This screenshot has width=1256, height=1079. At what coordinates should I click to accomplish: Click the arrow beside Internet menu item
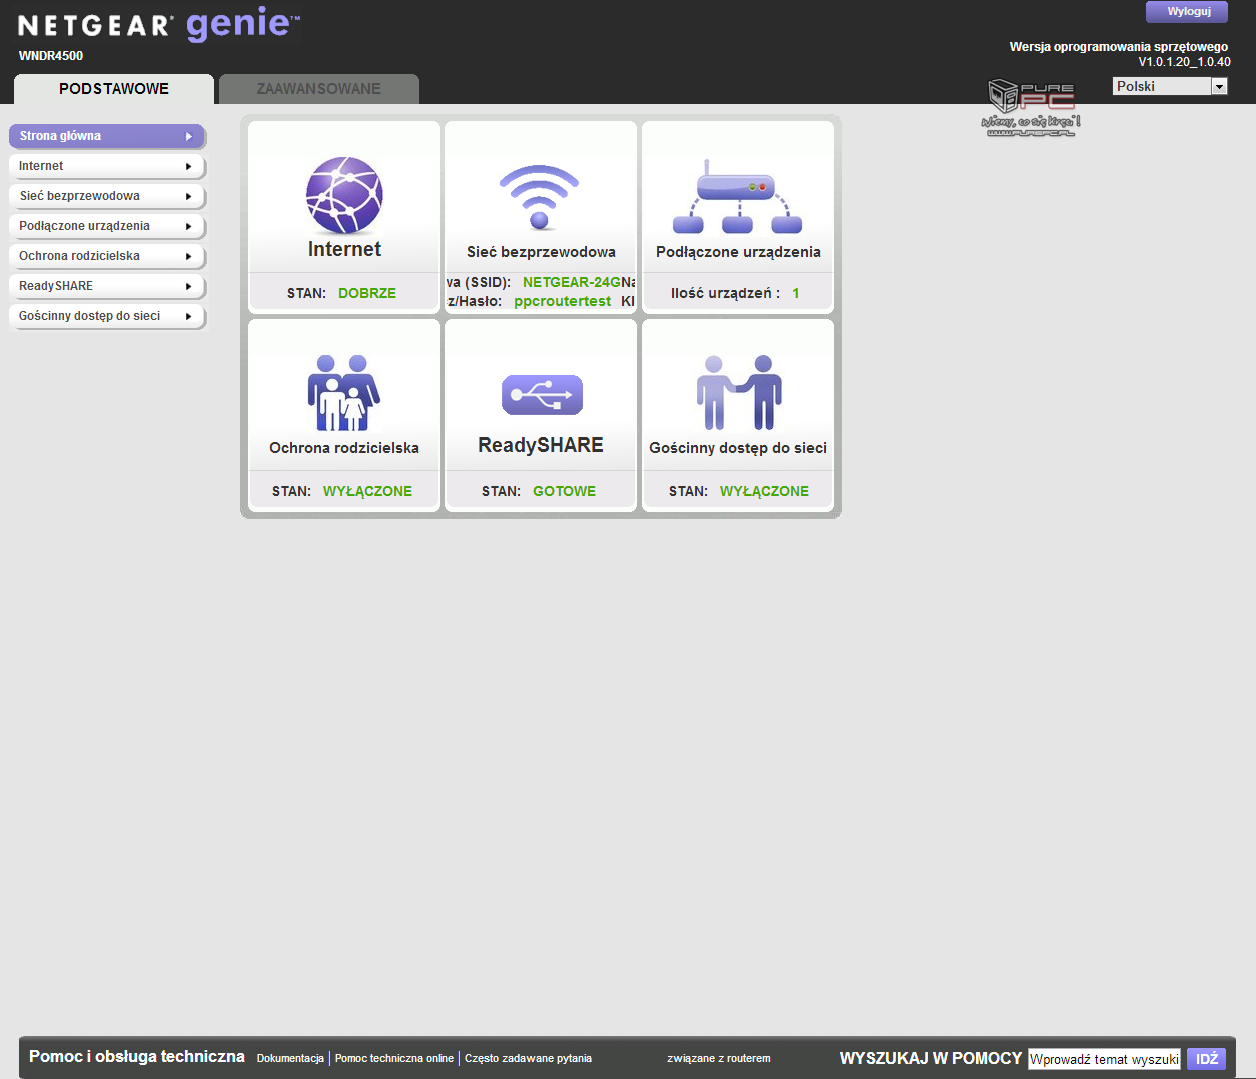[188, 166]
